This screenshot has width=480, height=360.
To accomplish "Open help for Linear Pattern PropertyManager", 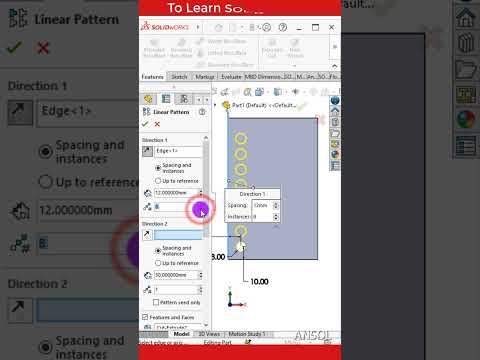I will (202, 112).
